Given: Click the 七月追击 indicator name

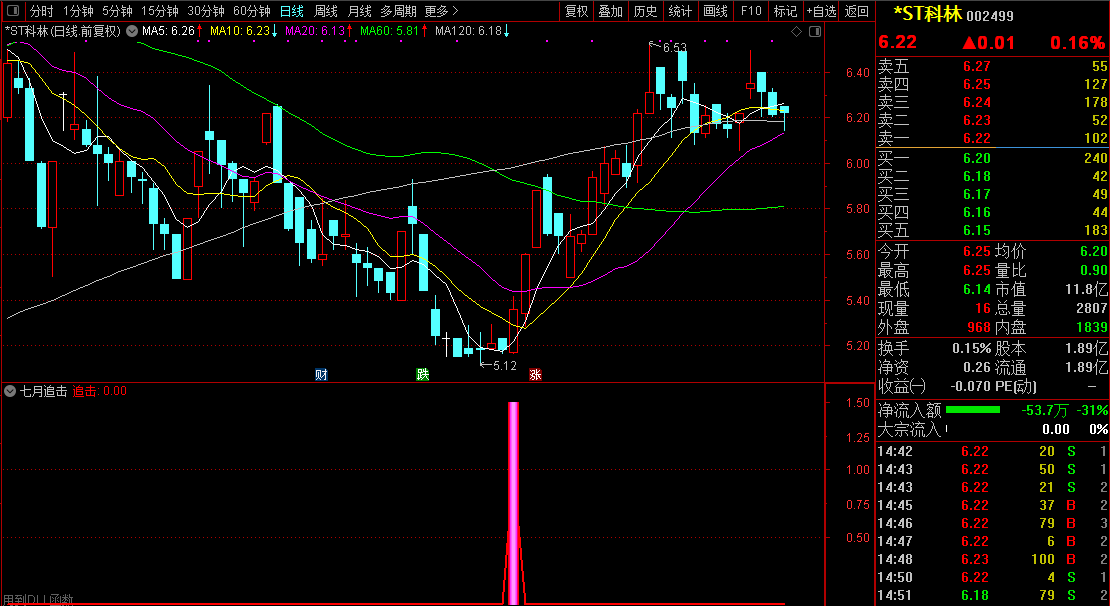Looking at the screenshot, I should (43, 391).
